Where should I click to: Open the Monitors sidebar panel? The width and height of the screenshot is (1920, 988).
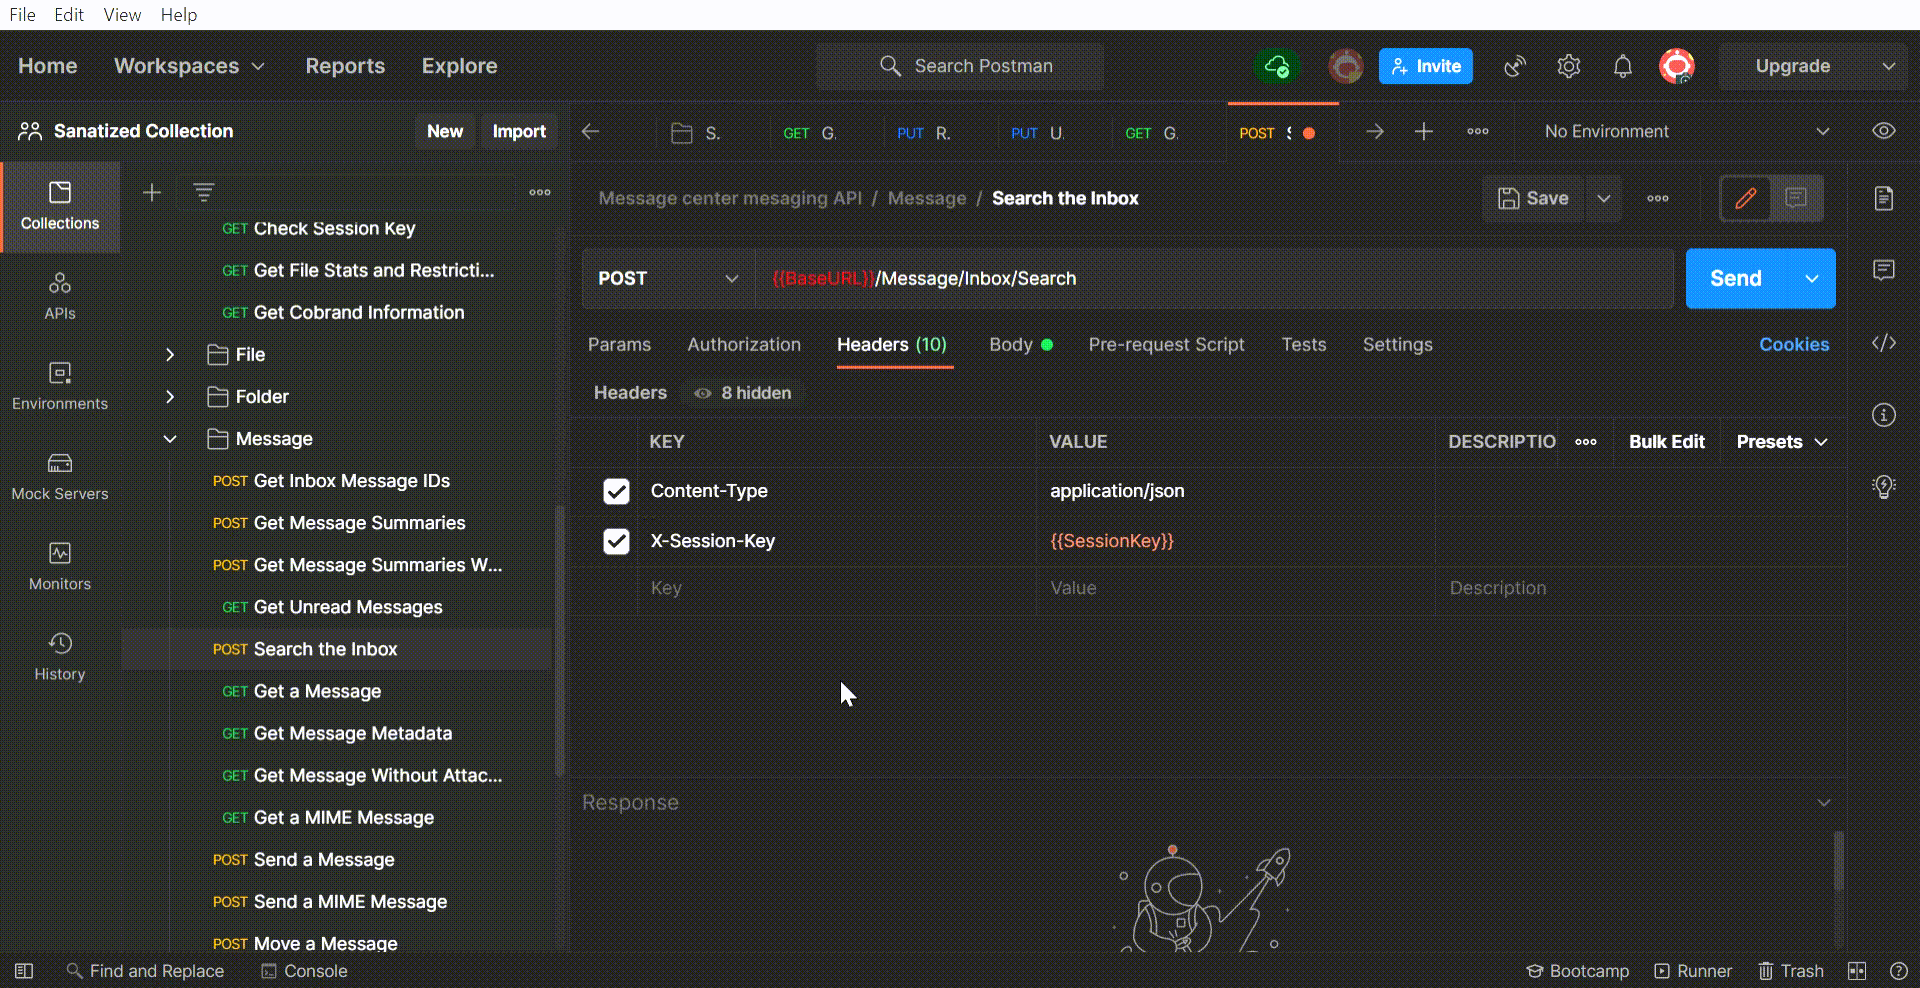coord(60,566)
